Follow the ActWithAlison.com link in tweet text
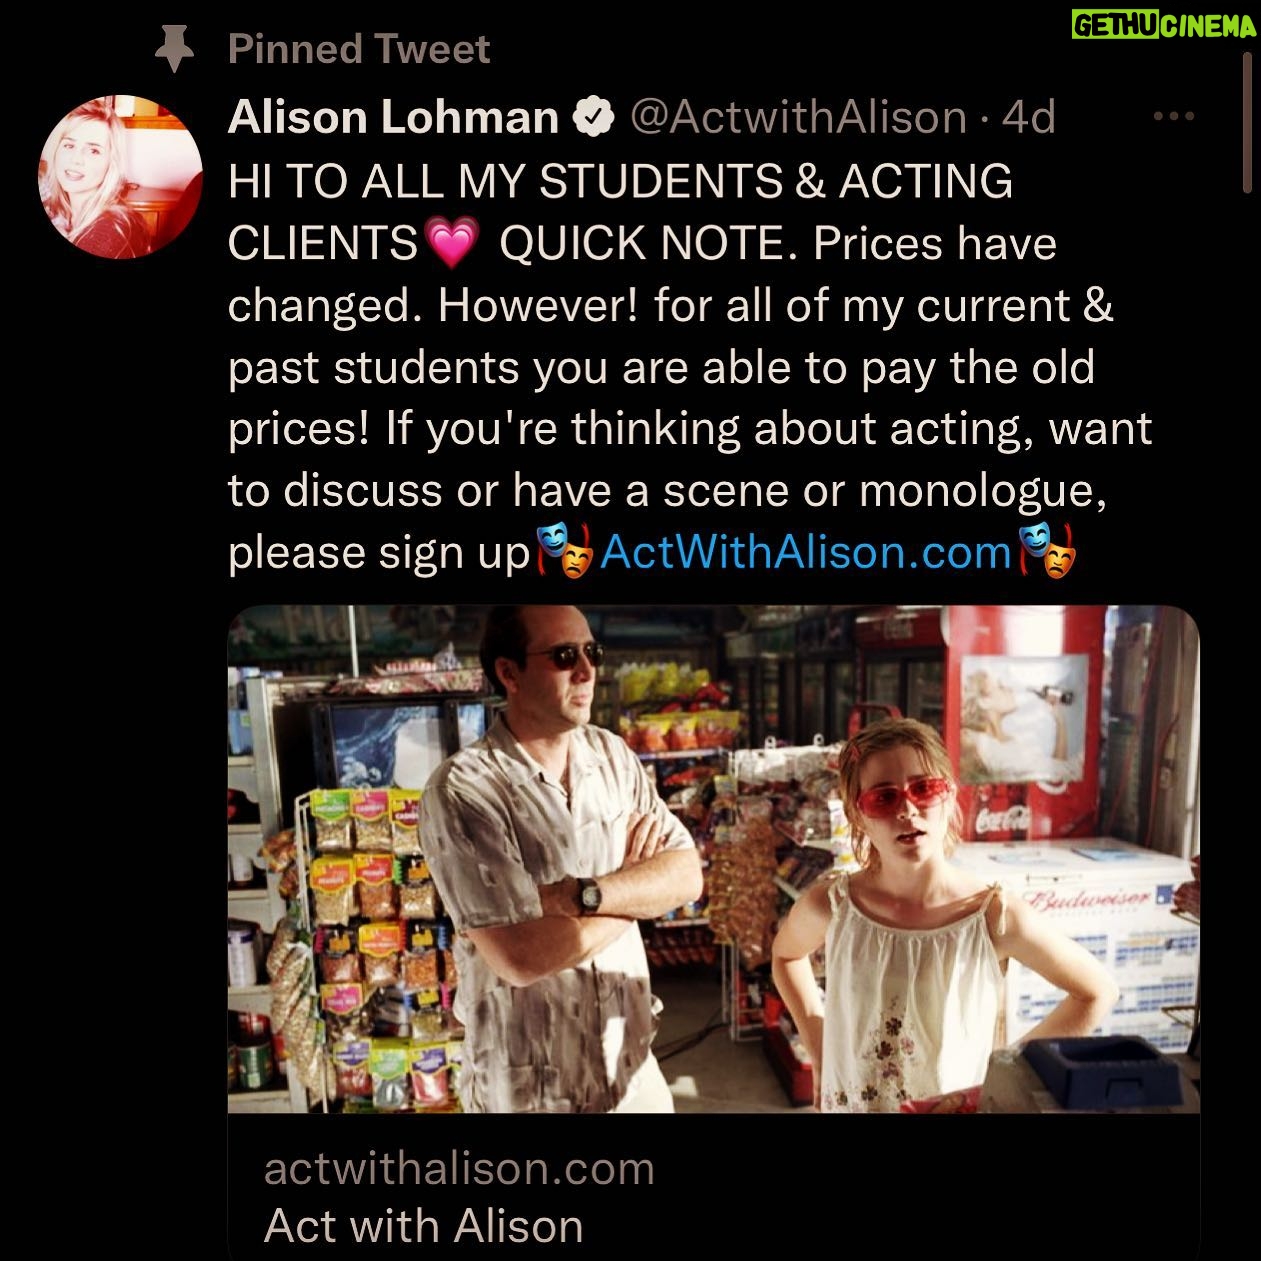This screenshot has width=1261, height=1261. click(805, 552)
